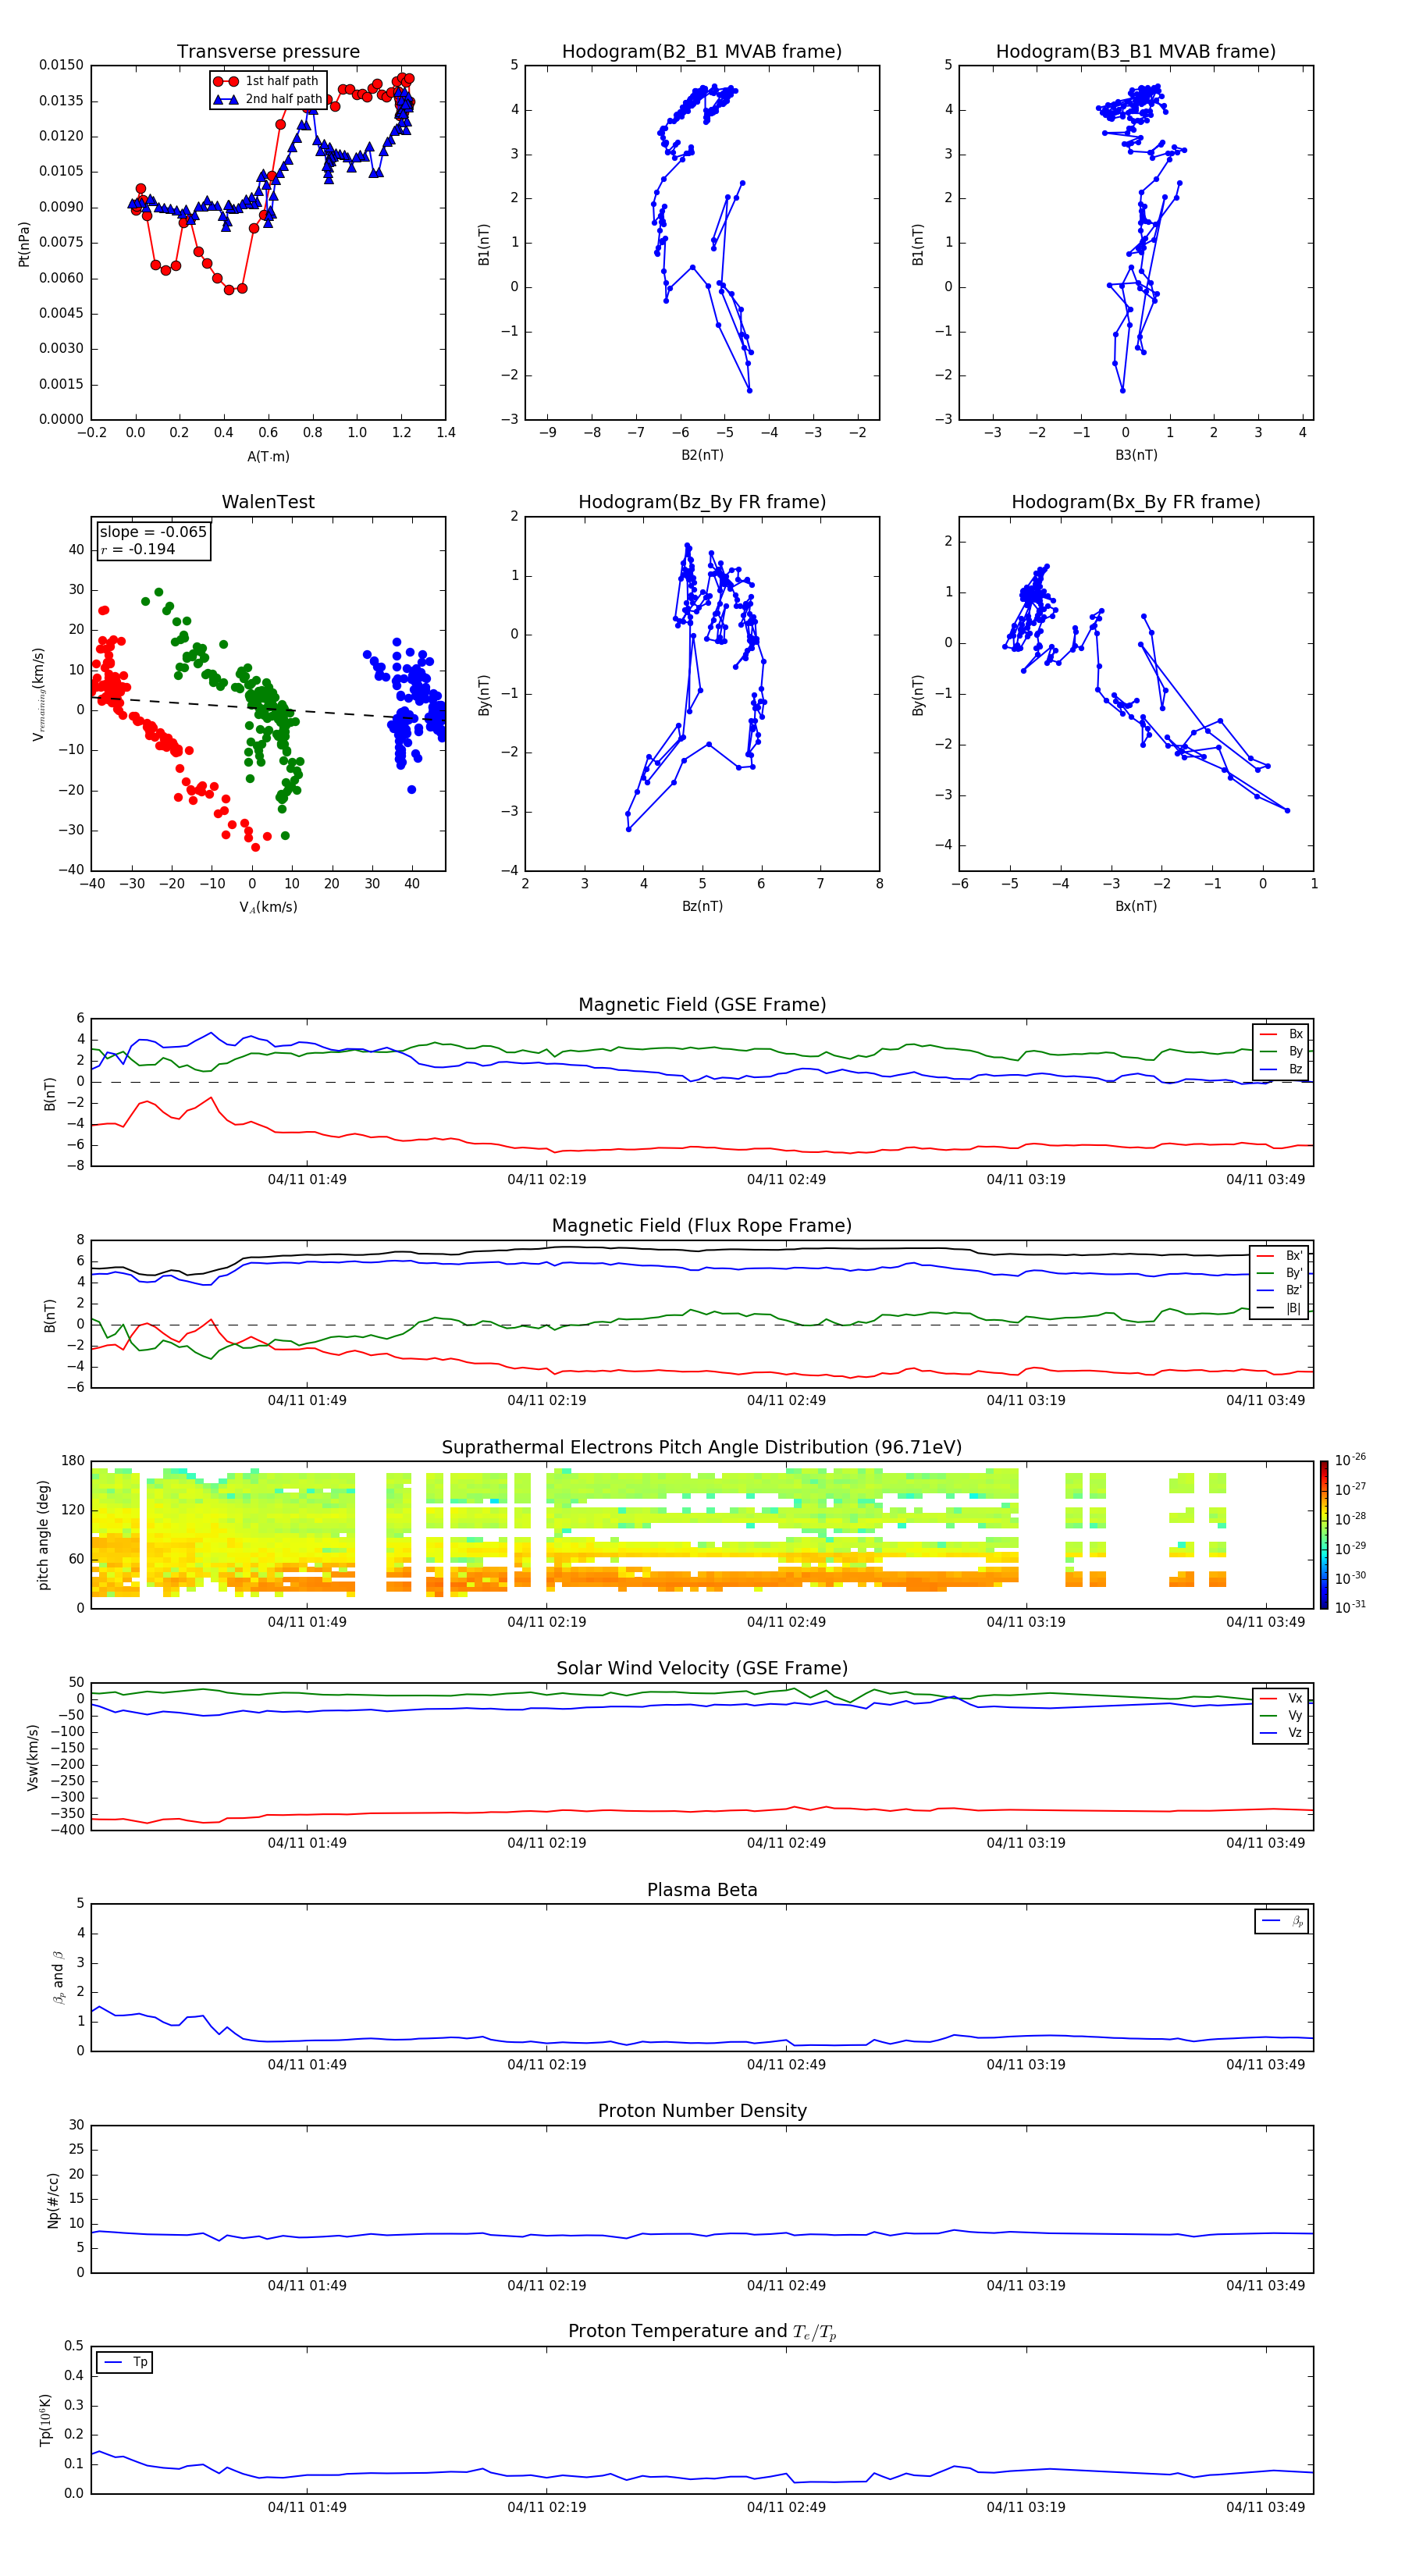1405x2576 pixels.
Task: Click 'Np(#/cc)' axis label
Action: pos(53,2200)
